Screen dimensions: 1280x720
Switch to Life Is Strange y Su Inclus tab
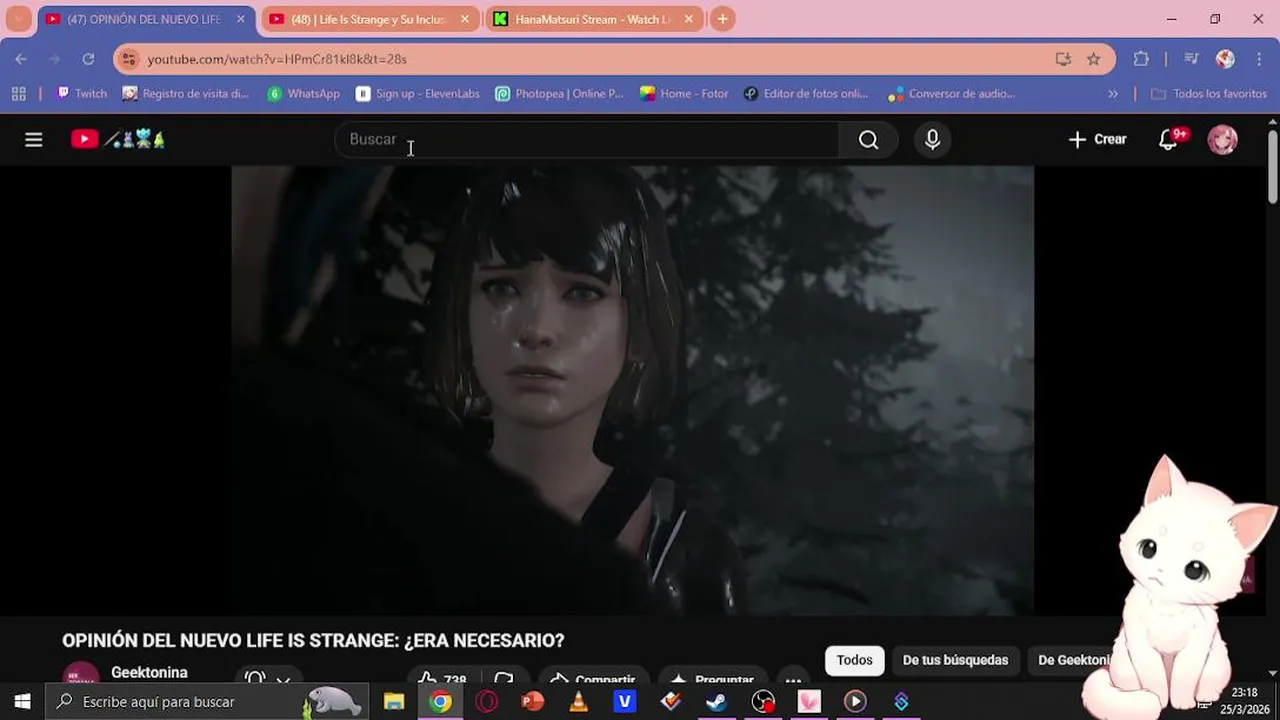(368, 19)
